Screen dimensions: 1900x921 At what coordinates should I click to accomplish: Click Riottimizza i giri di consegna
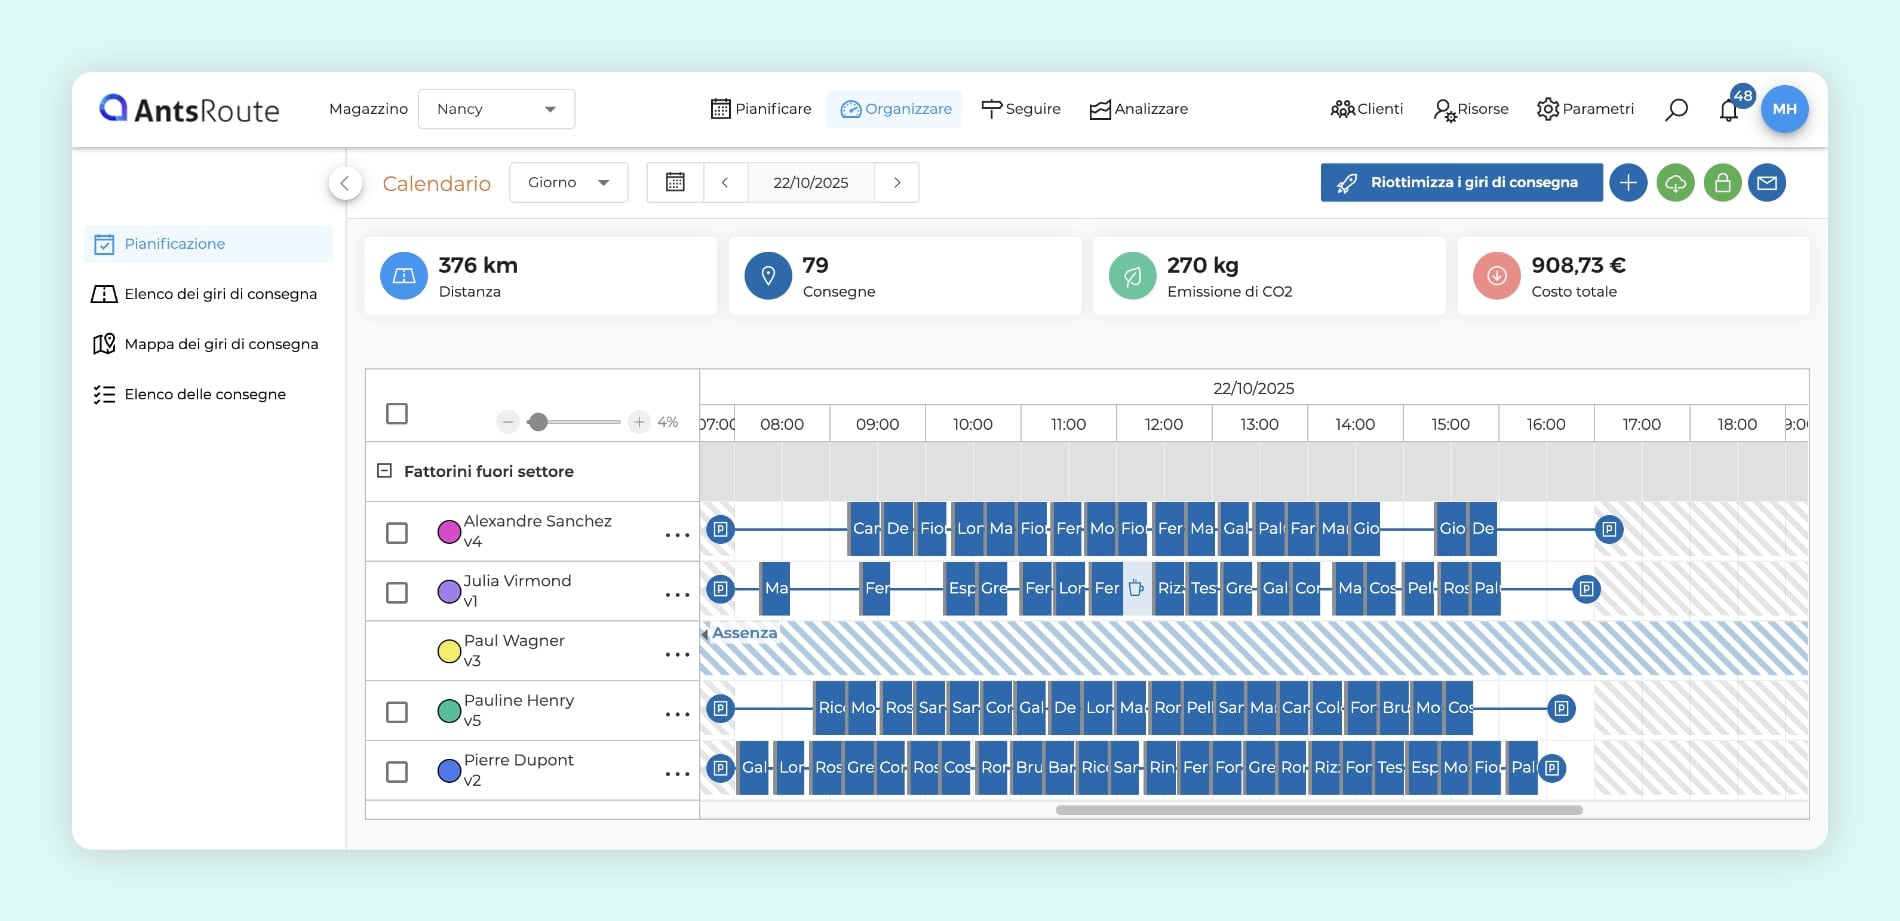1461,183
